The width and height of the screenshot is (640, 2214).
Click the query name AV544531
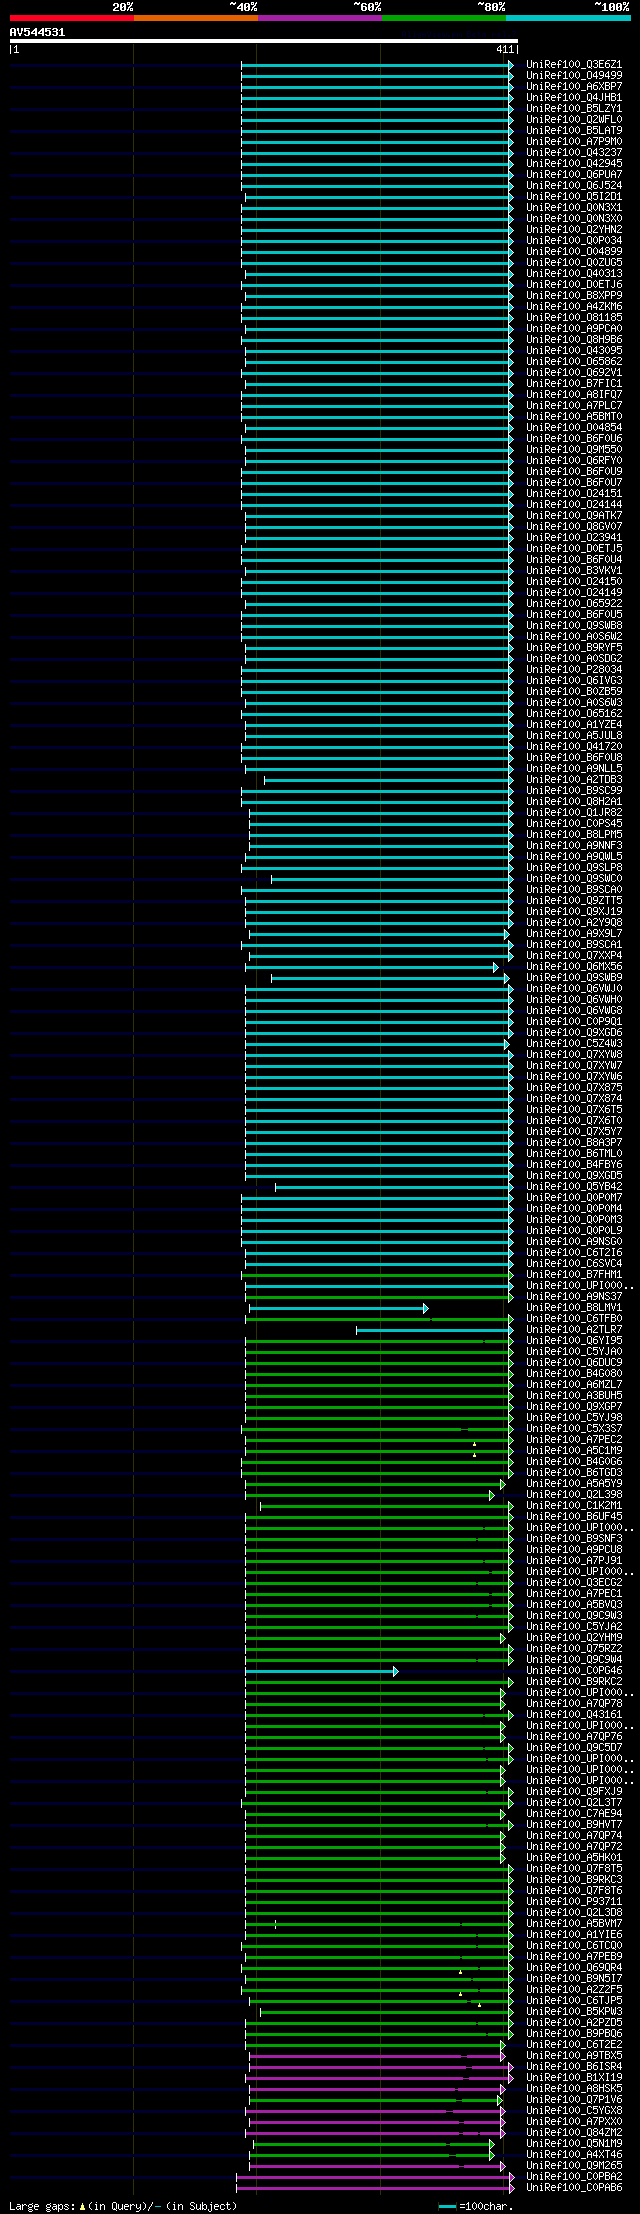38,33
